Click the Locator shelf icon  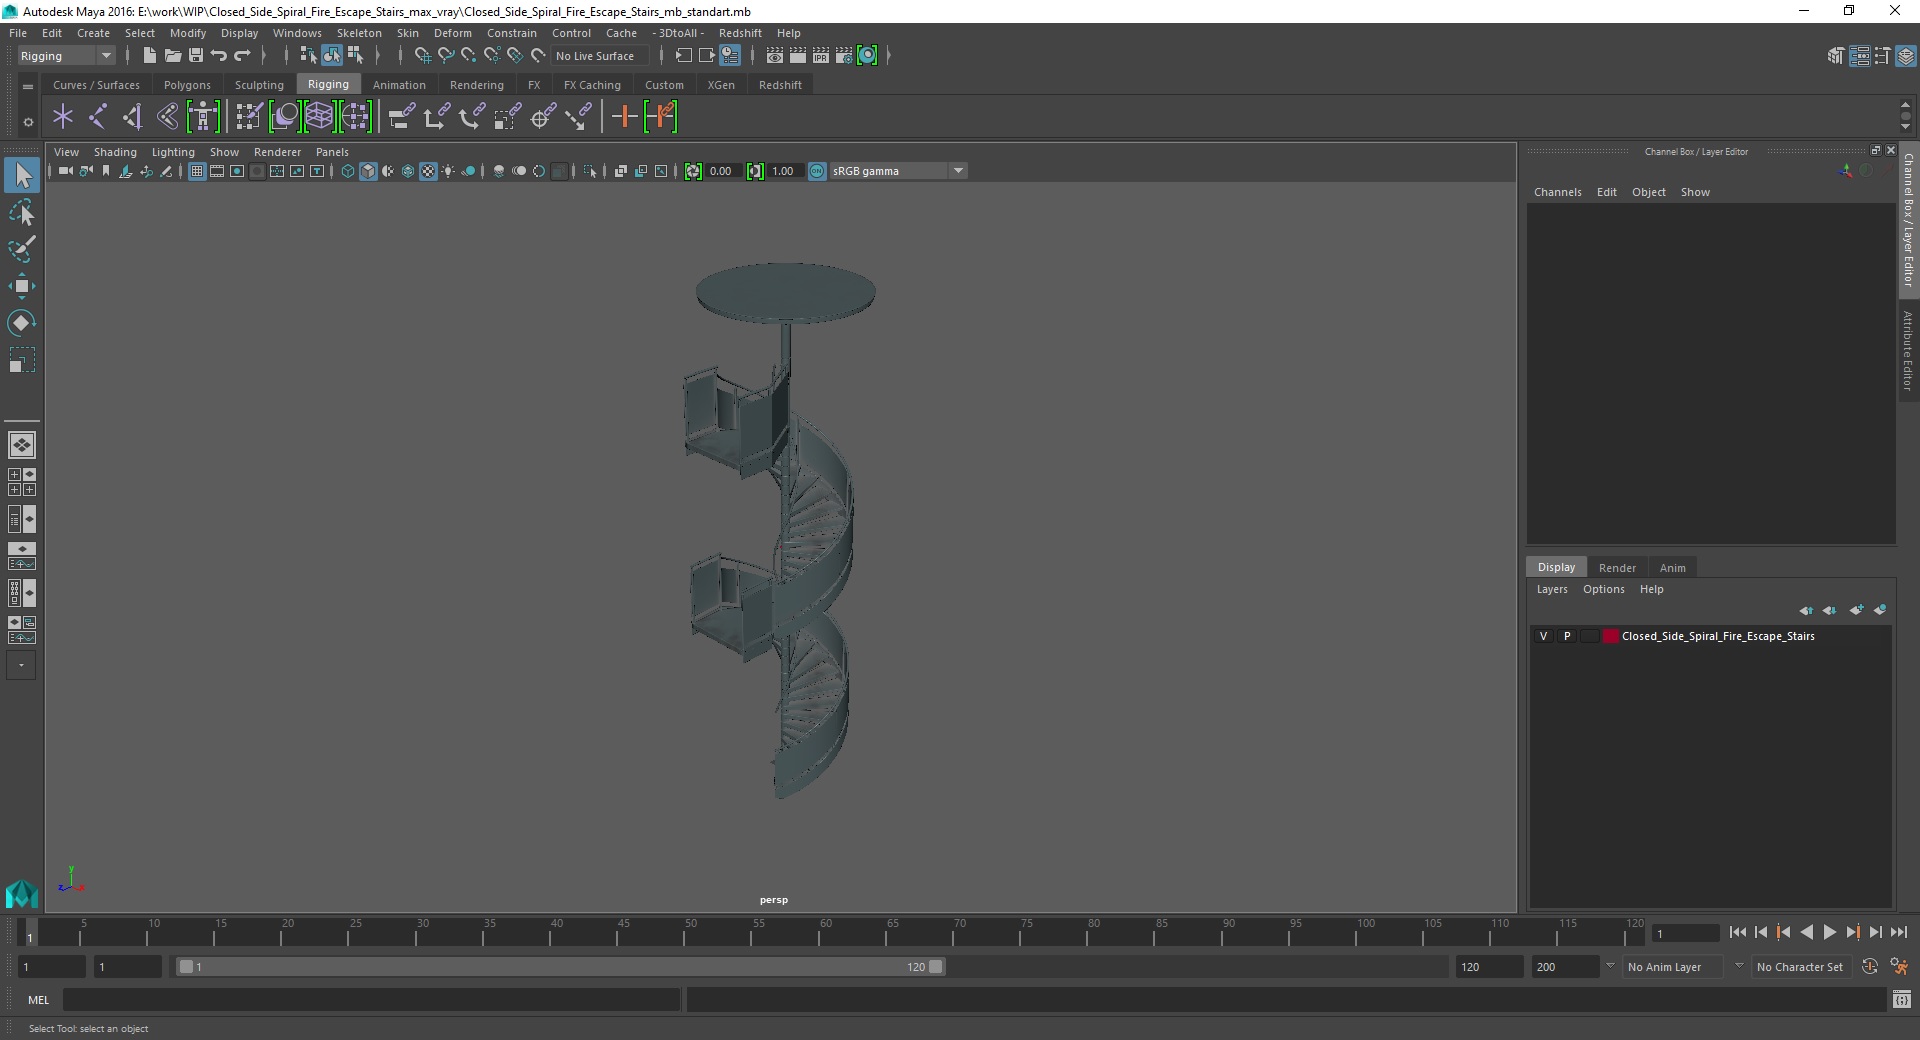click(63, 117)
